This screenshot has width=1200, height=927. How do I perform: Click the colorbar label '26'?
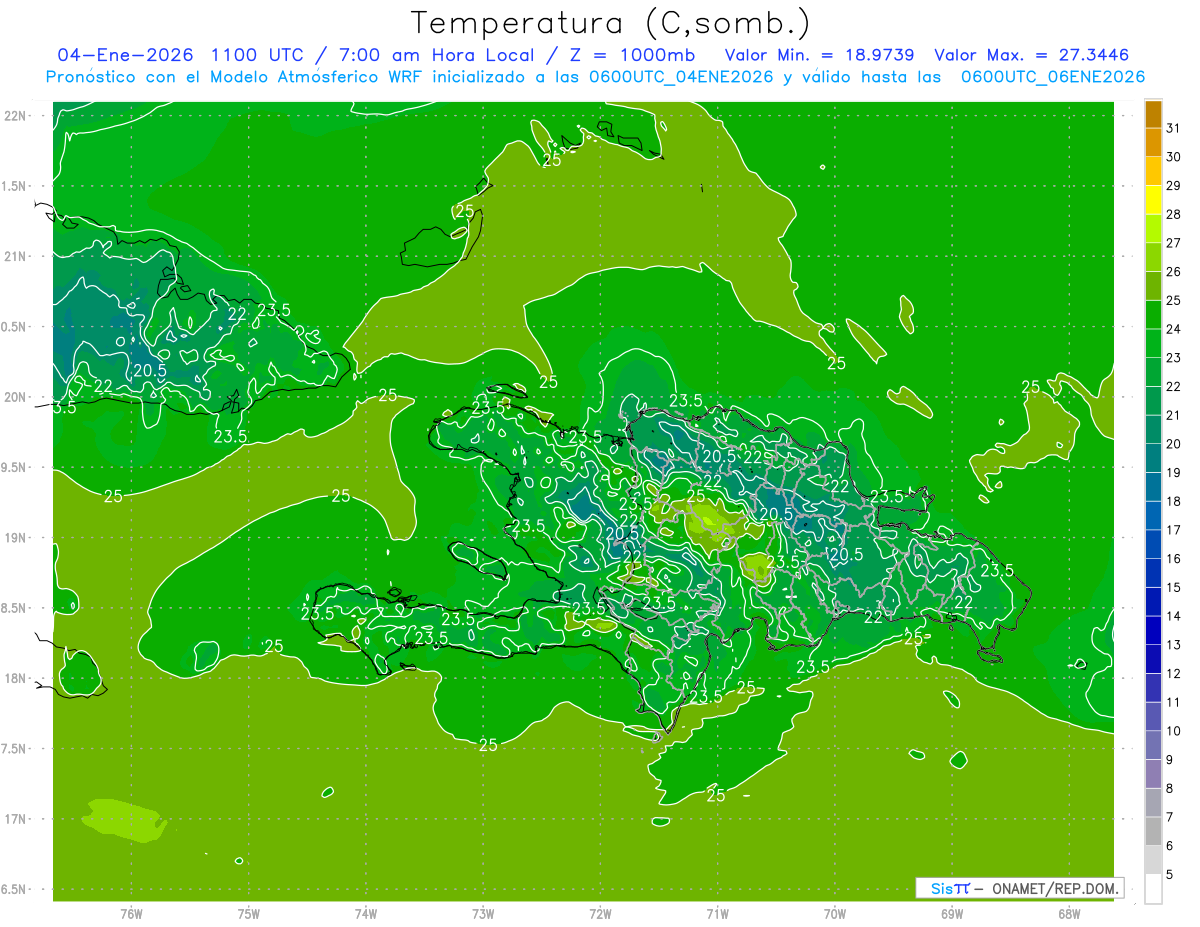(1173, 272)
